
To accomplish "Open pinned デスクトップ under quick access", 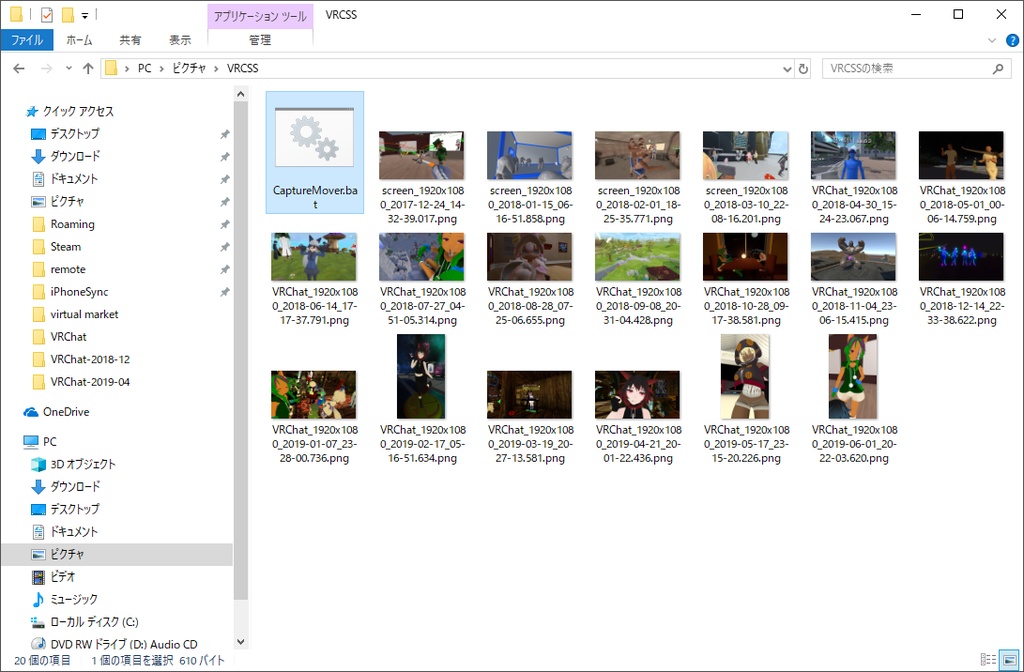I will pos(74,134).
